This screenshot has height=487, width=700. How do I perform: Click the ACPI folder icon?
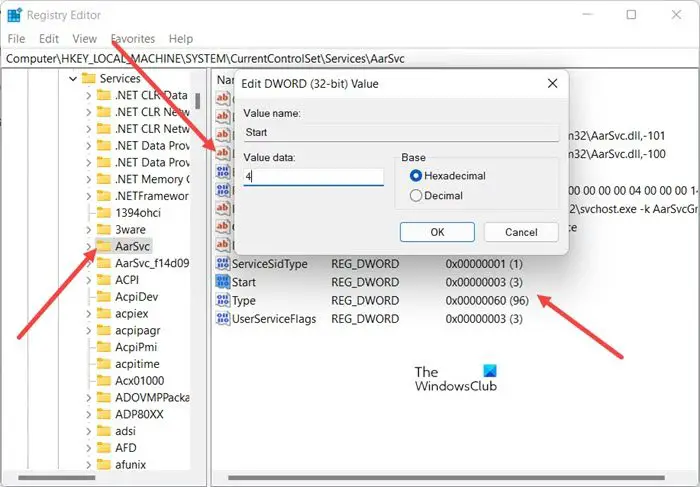pyautogui.click(x=104, y=280)
